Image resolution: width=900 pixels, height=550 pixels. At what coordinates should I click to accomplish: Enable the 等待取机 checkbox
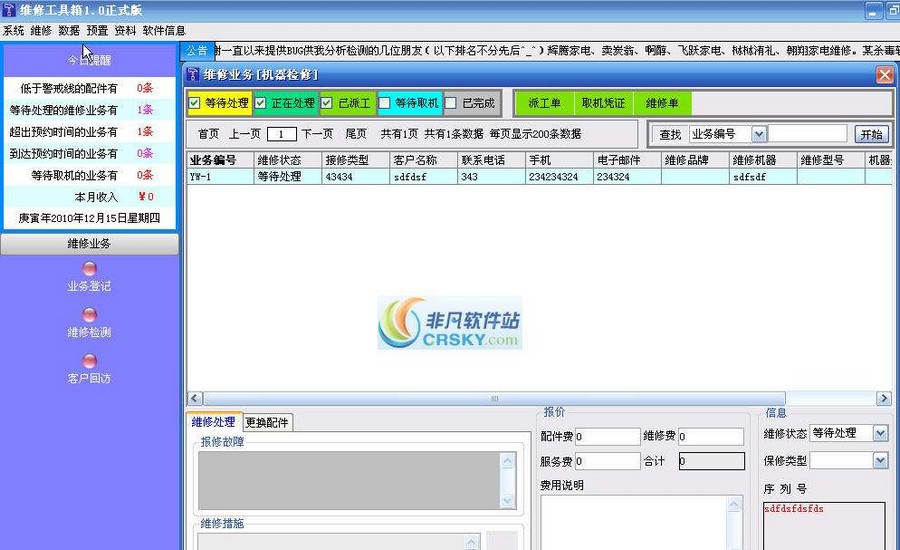pyautogui.click(x=385, y=103)
